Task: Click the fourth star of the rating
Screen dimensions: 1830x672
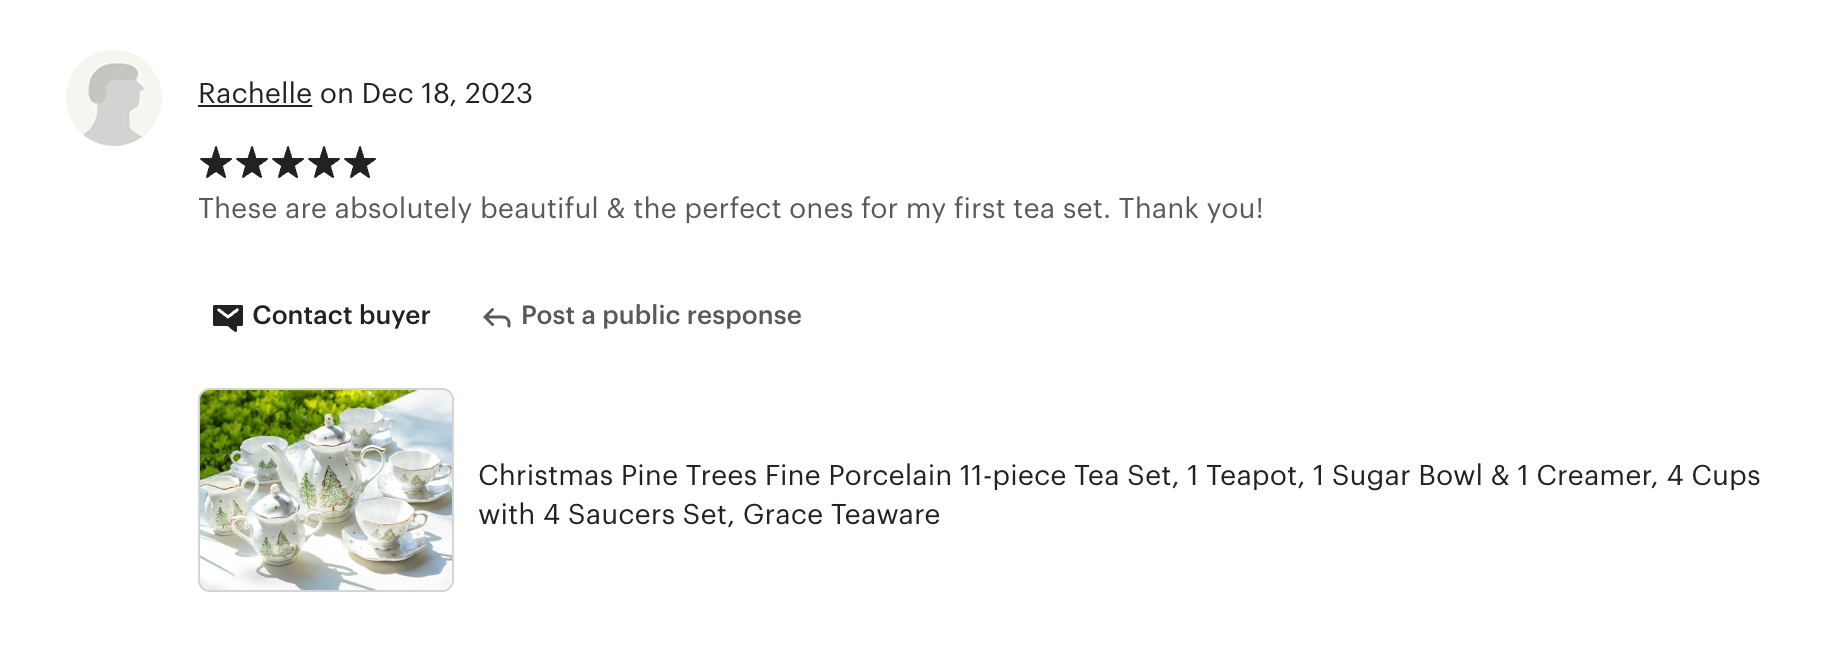Action: [324, 163]
